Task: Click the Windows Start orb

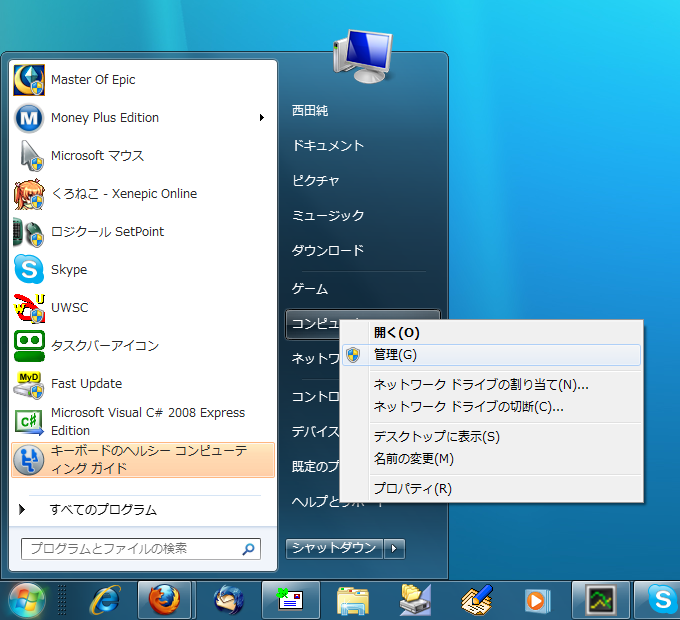Action: point(27,601)
